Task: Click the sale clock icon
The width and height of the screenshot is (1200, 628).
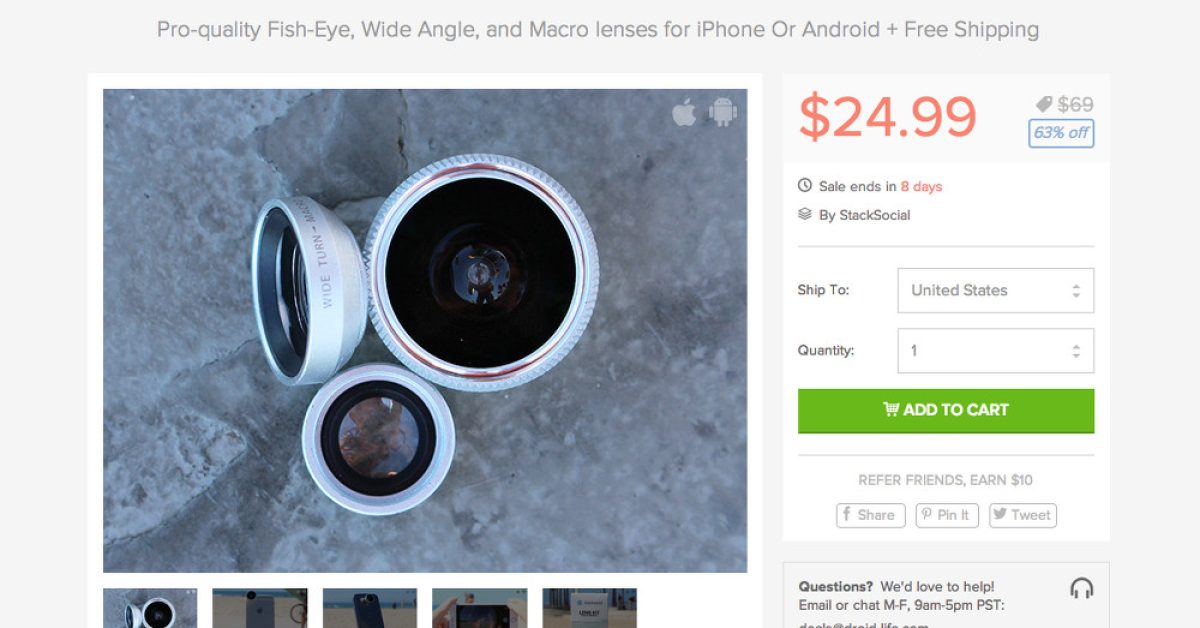Action: (x=805, y=186)
